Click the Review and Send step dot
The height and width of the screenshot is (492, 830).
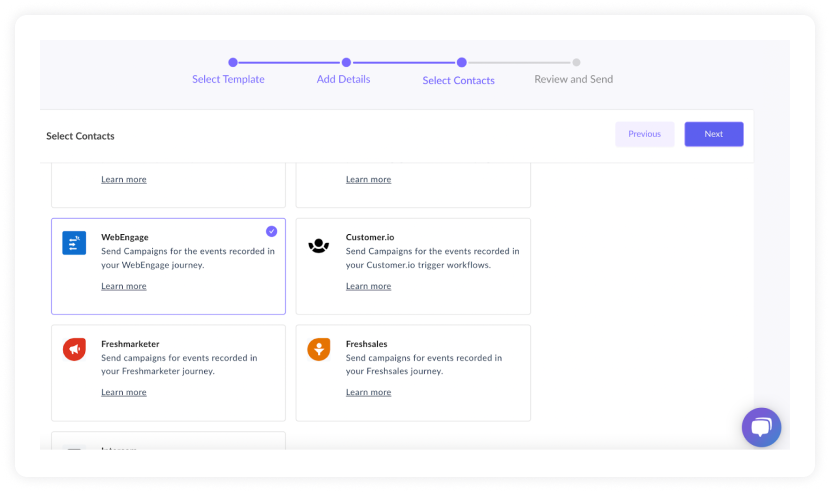pos(576,62)
